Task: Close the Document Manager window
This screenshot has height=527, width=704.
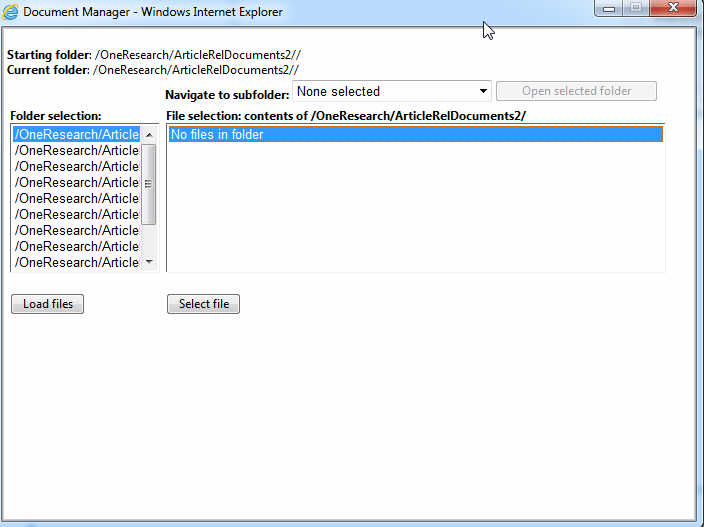Action: pos(673,8)
